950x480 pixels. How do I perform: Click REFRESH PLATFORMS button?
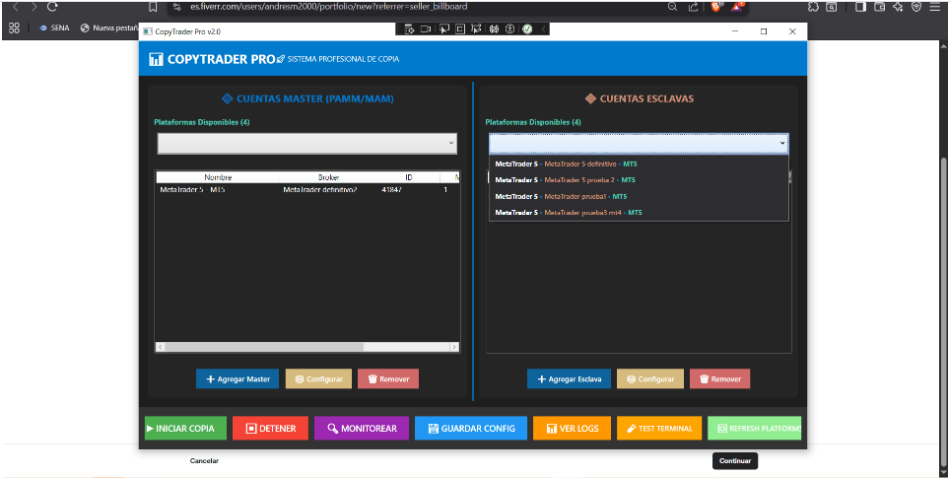tap(754, 428)
